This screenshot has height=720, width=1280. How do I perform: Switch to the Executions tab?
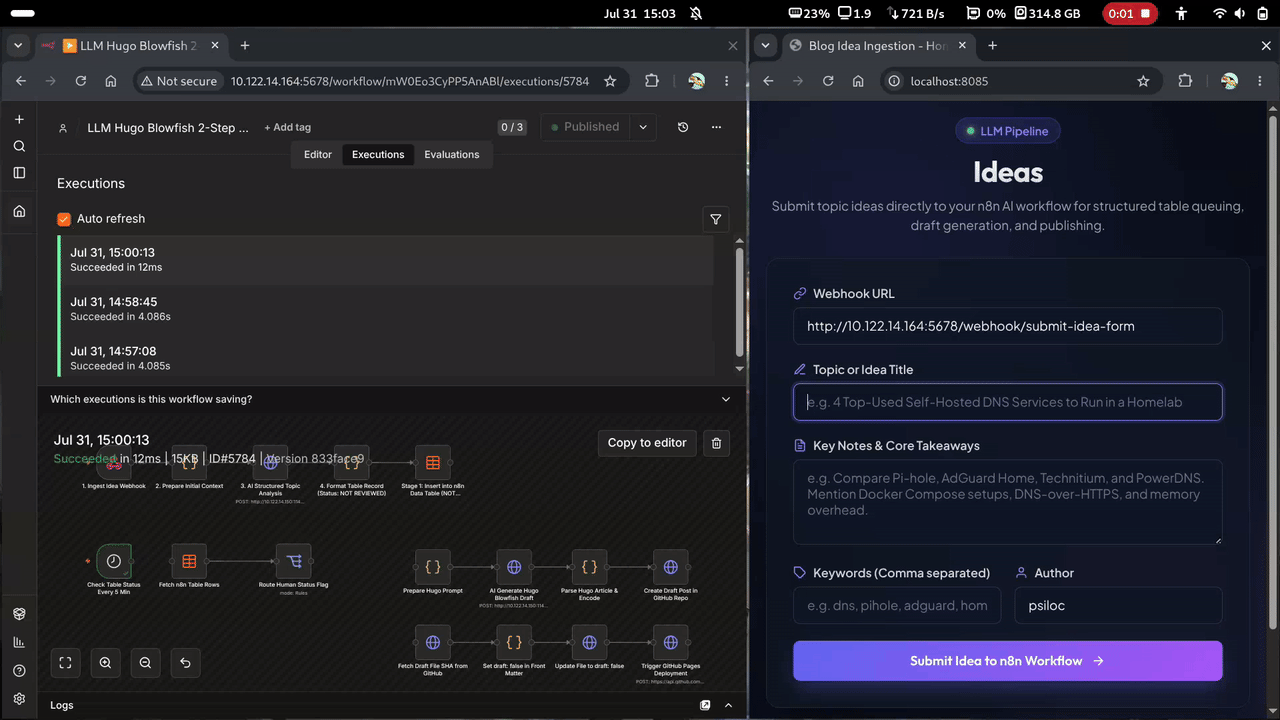tap(378, 155)
